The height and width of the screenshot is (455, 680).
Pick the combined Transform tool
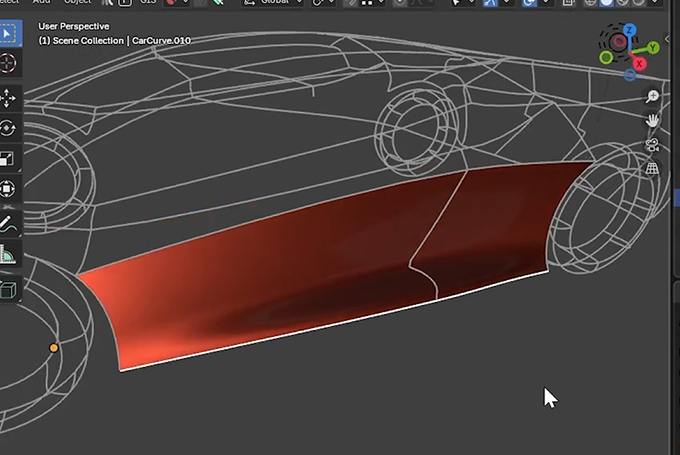click(x=7, y=189)
